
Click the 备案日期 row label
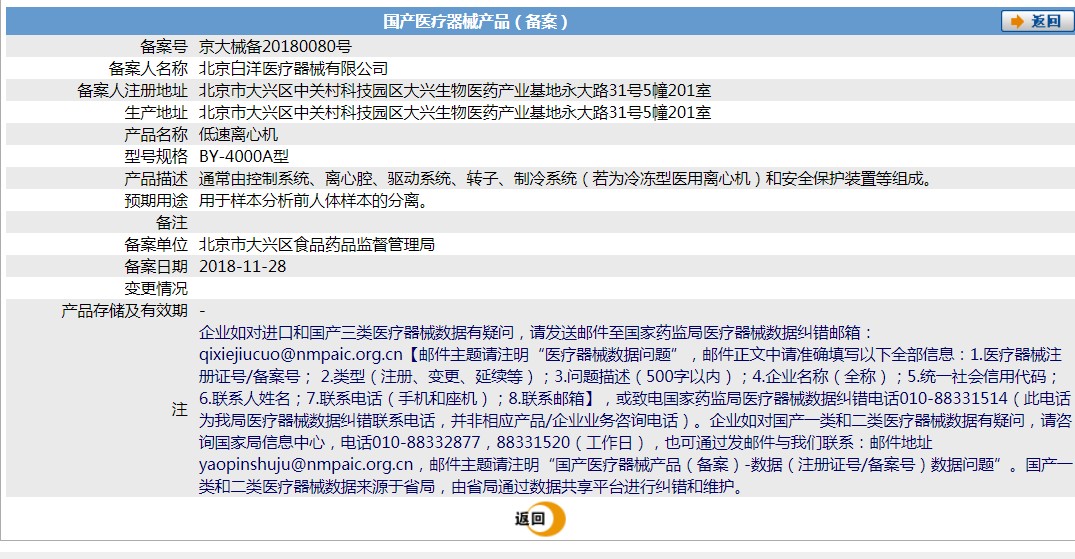[x=156, y=267]
